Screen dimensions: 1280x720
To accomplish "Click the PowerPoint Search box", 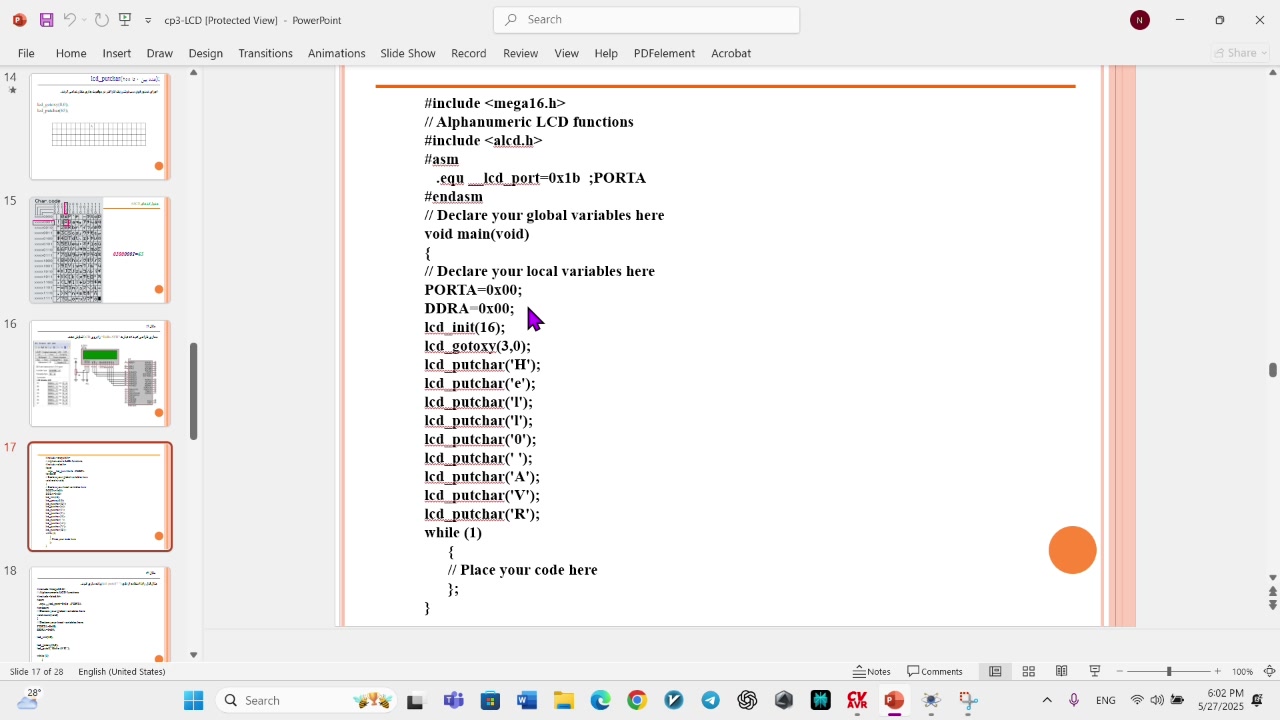I will (x=646, y=20).
